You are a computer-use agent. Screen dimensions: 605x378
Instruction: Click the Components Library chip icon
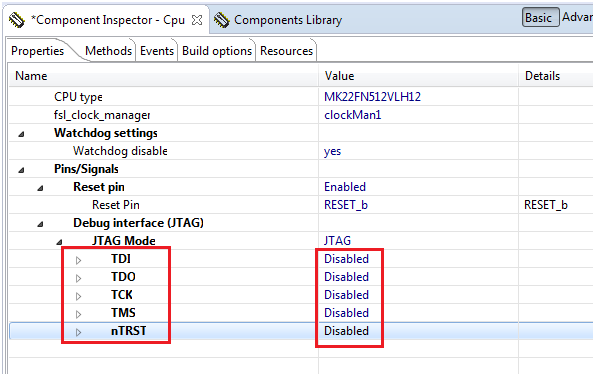(221, 20)
